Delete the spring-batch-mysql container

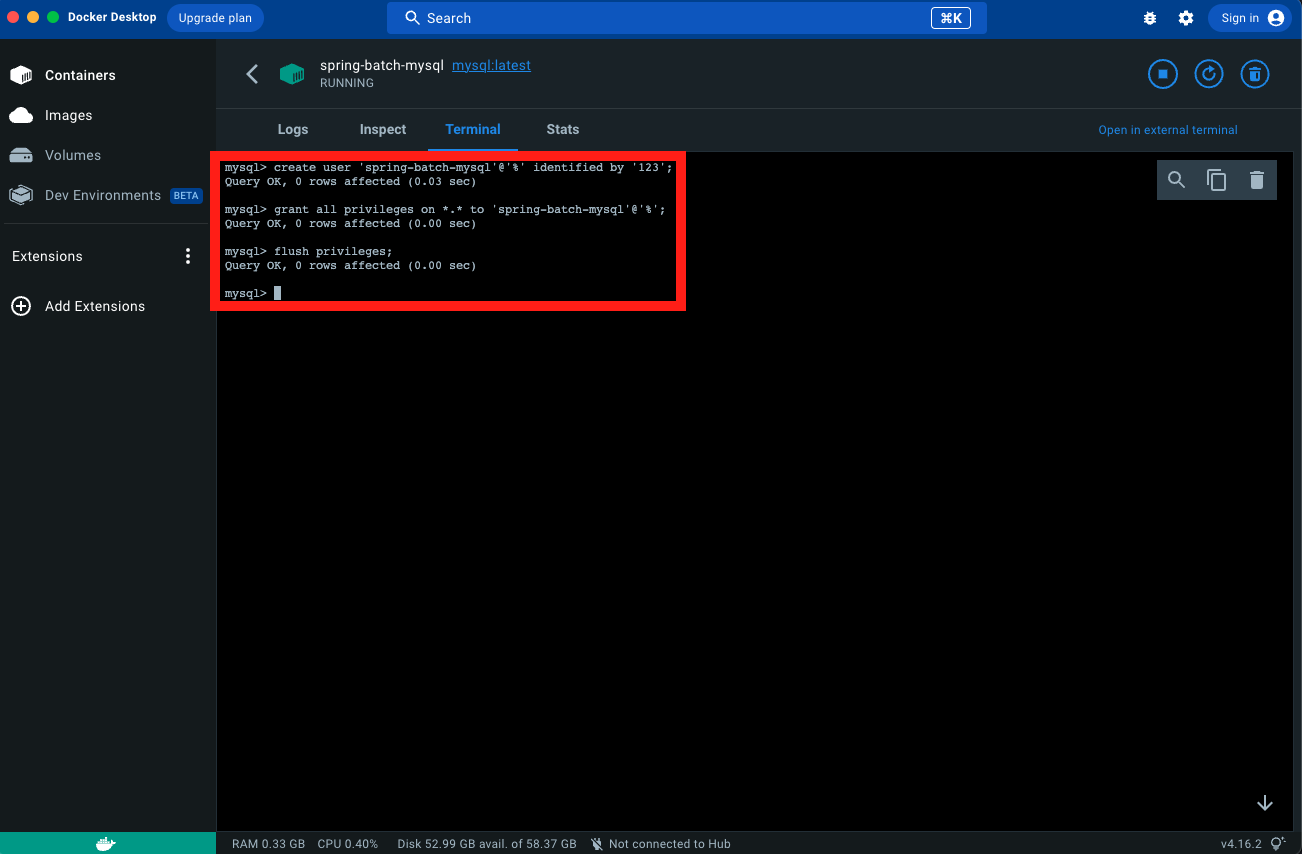[1255, 74]
